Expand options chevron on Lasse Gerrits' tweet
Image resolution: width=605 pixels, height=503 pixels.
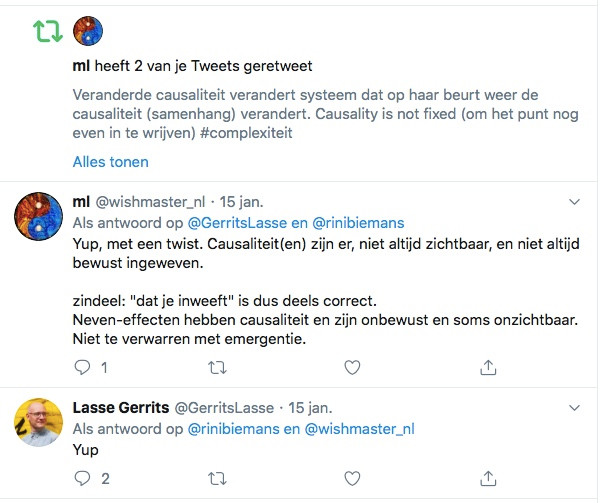point(574,408)
